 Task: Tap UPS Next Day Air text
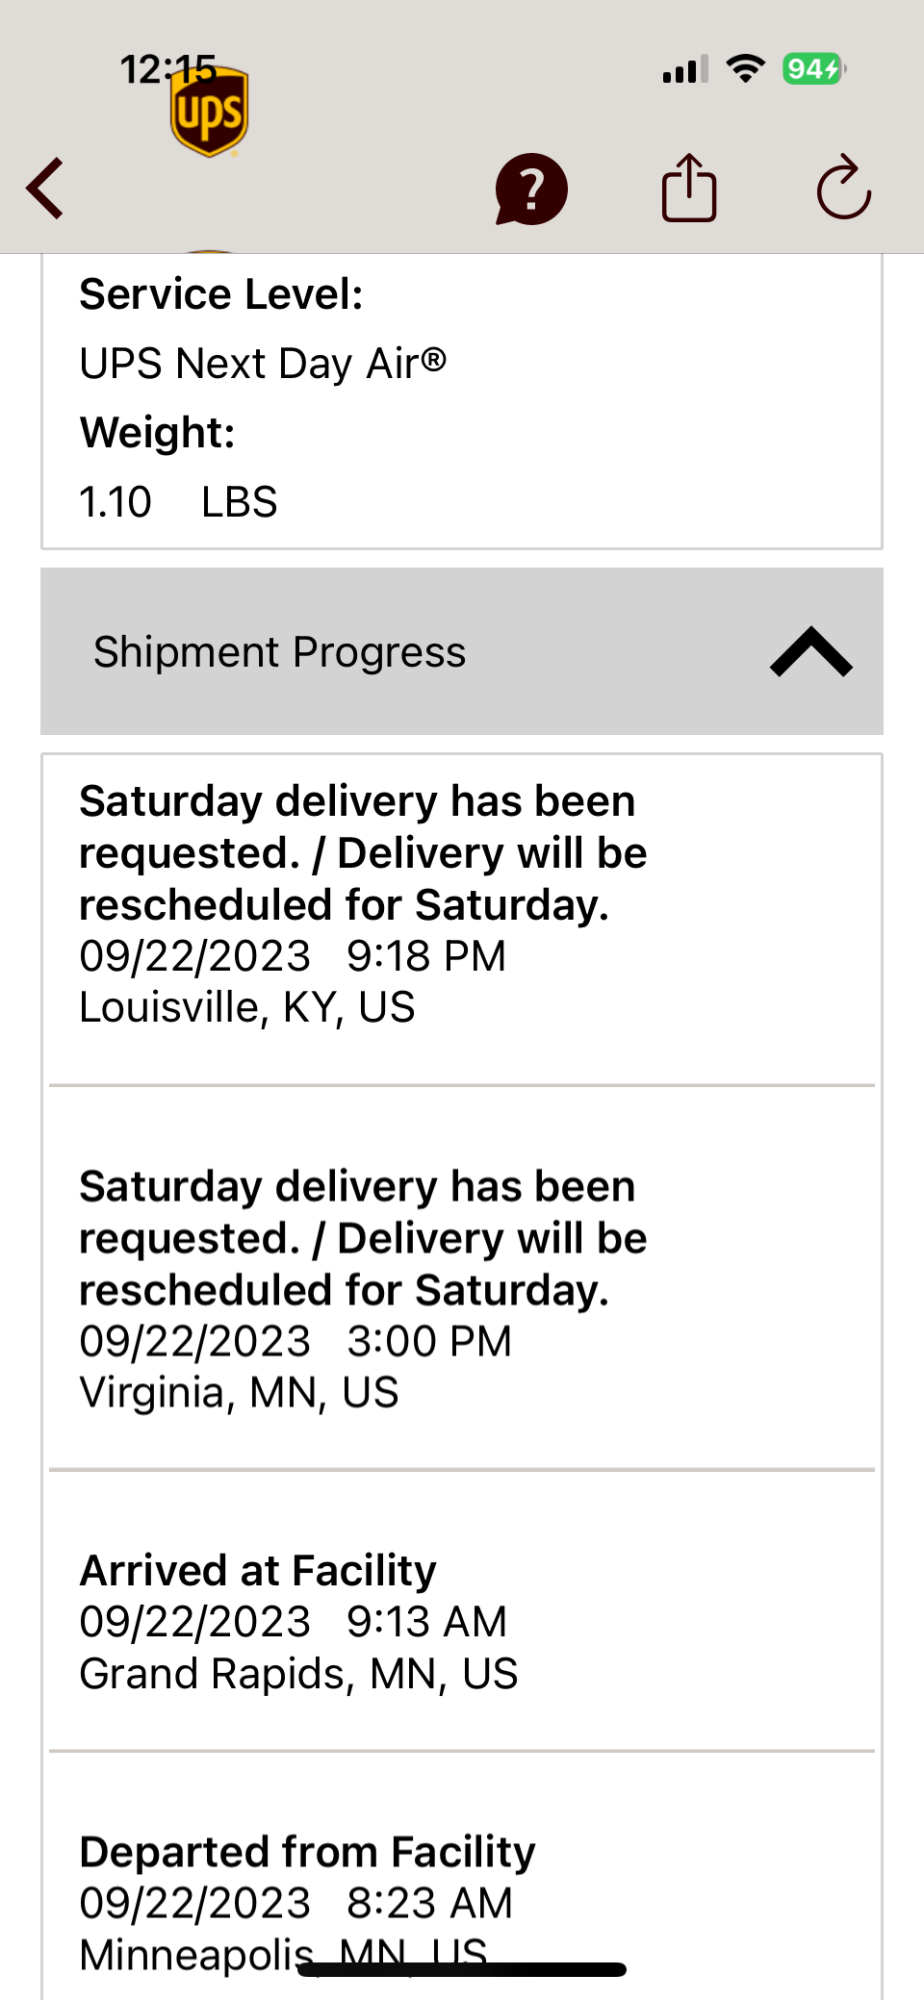tap(263, 363)
